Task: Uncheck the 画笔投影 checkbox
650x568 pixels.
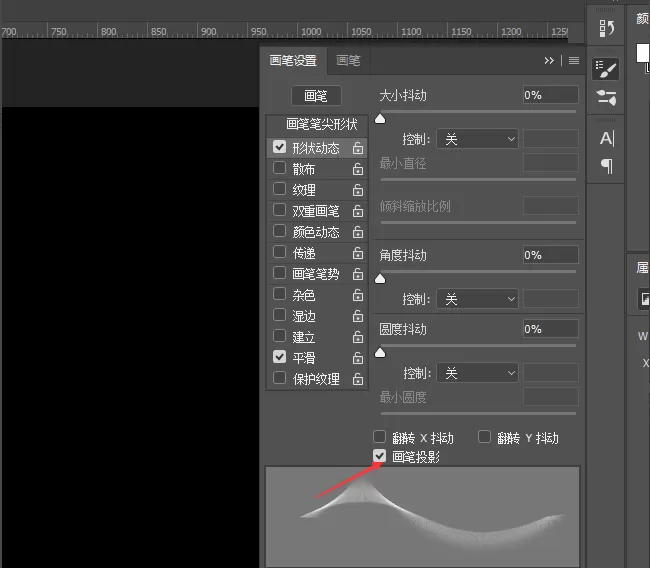Action: pyautogui.click(x=379, y=456)
